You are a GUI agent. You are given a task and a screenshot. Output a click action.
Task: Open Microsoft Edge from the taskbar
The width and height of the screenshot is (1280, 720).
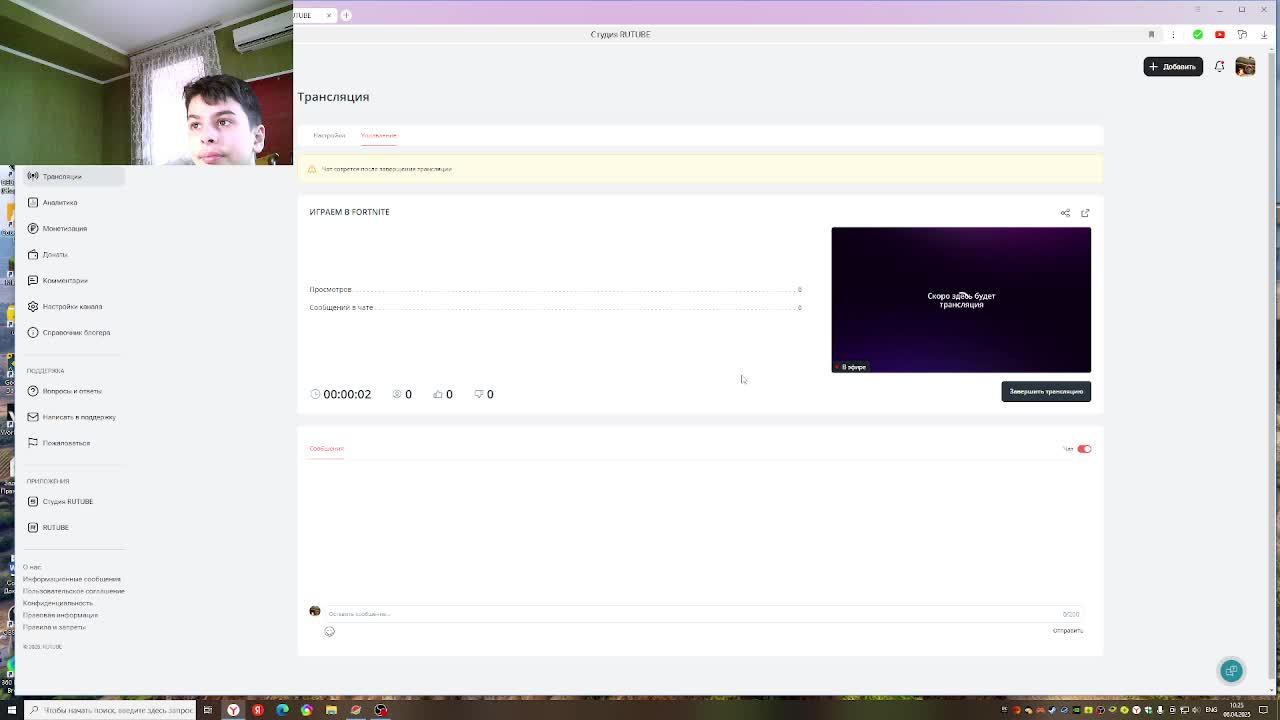[282, 710]
